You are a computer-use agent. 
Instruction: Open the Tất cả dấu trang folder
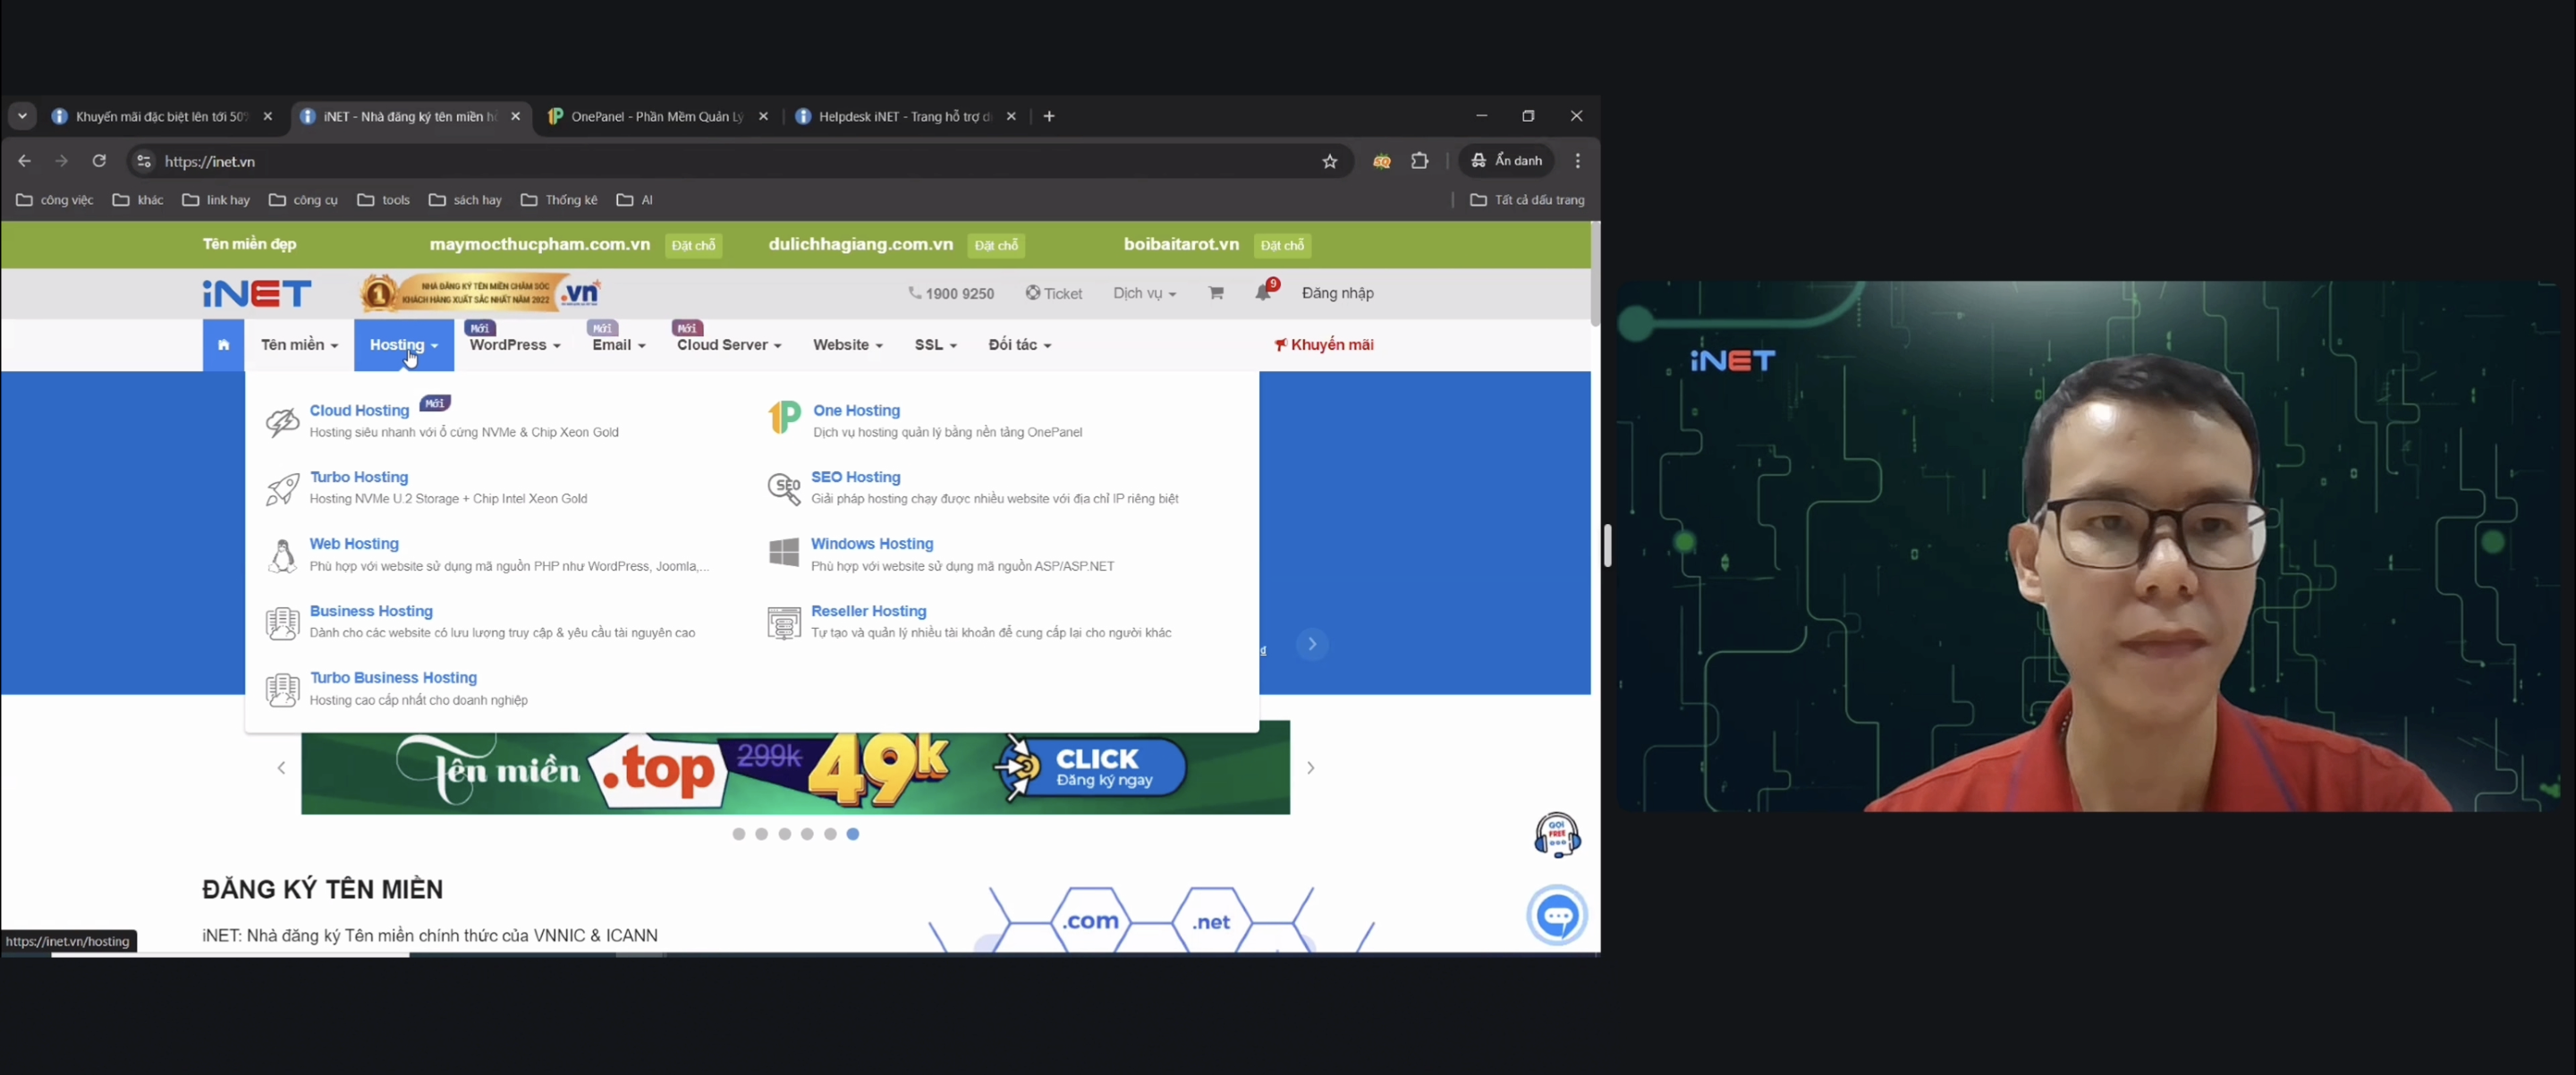(1527, 200)
